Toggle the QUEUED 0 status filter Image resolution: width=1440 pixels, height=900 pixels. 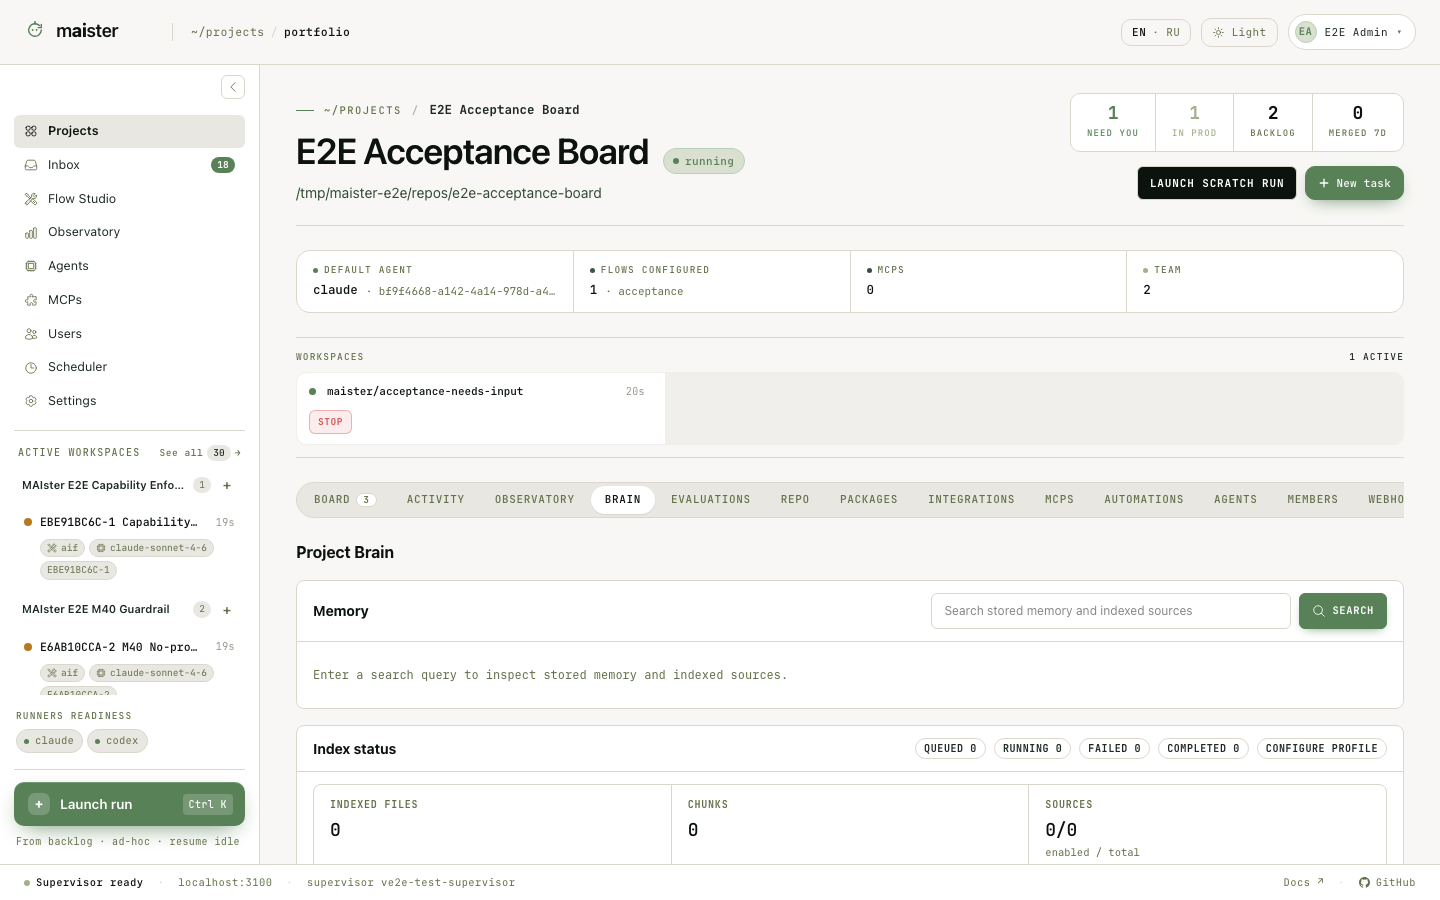[950, 748]
